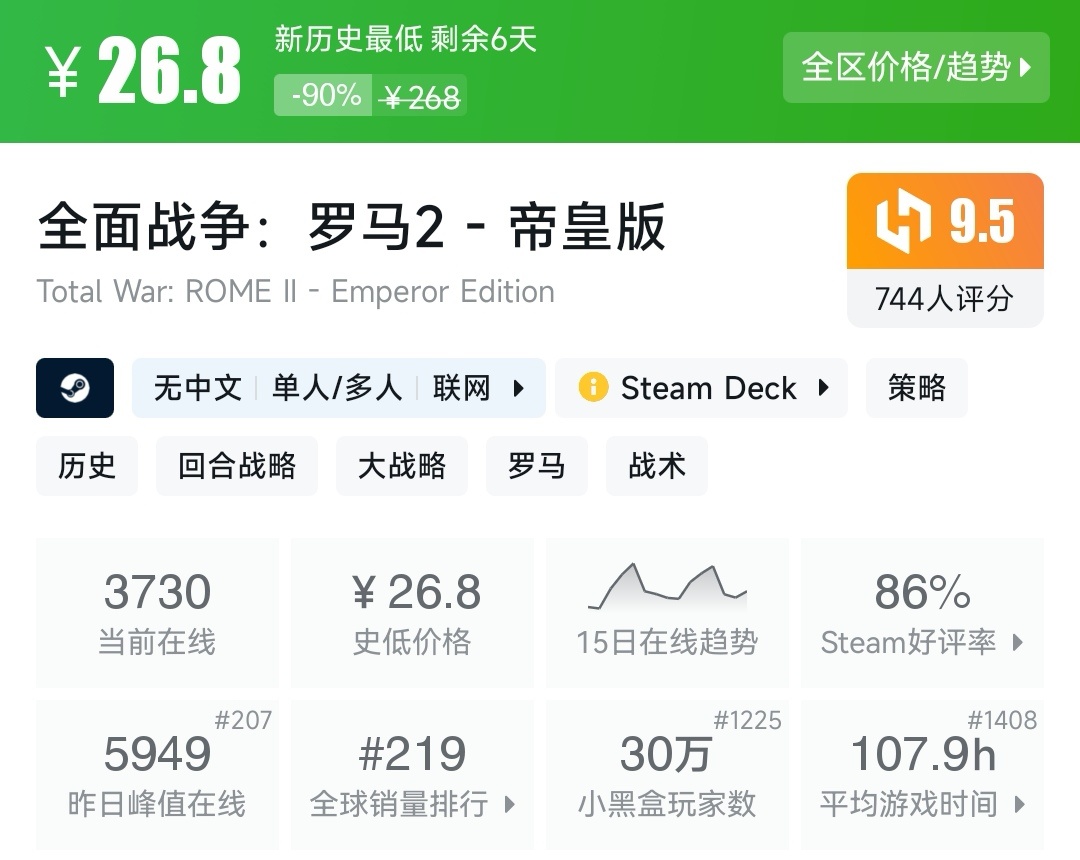Click the Steam platform logo icon
1080x860 pixels.
click(75, 388)
